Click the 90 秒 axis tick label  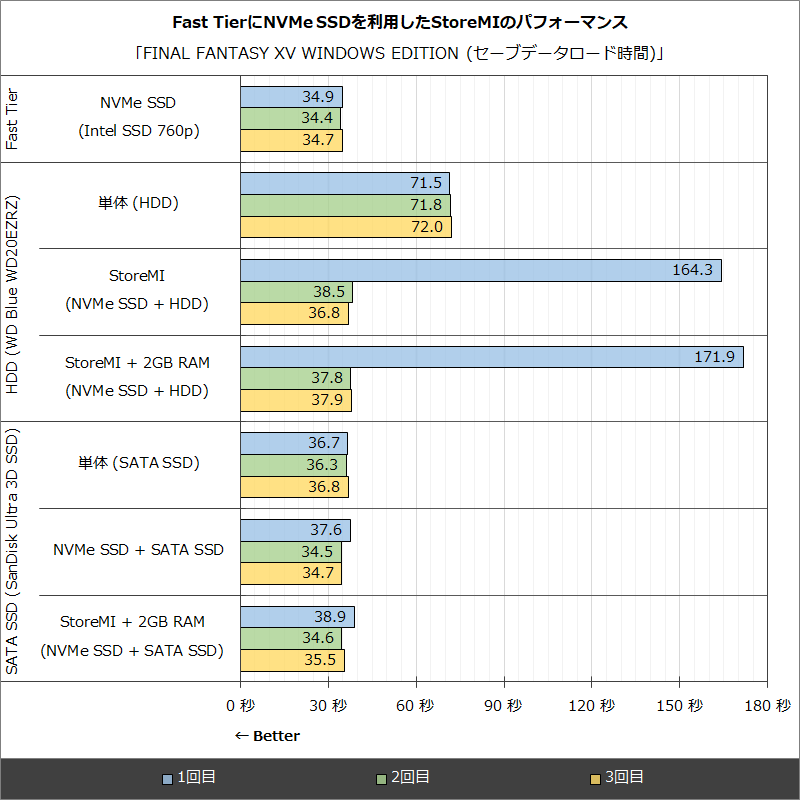click(502, 706)
